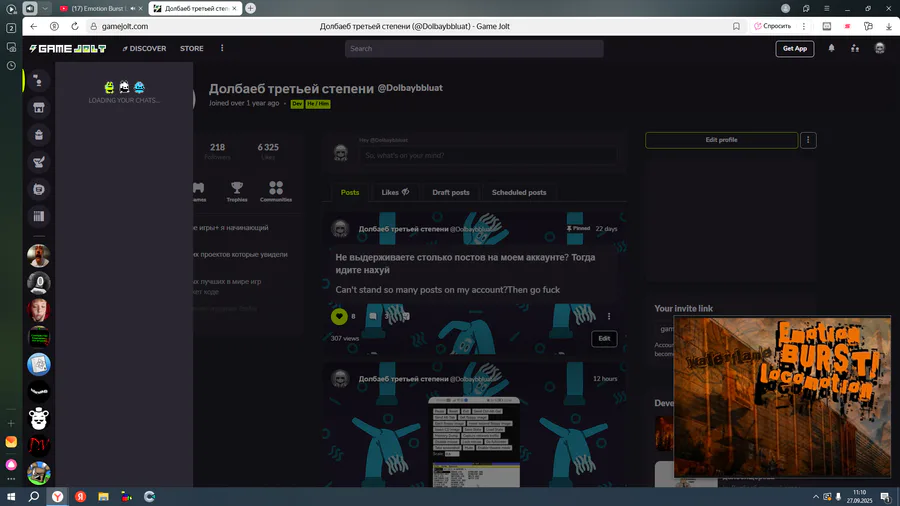Screen dimensions: 900x506
Task: Add a panel with the browser sidebar plus icon
Action: click(11, 423)
